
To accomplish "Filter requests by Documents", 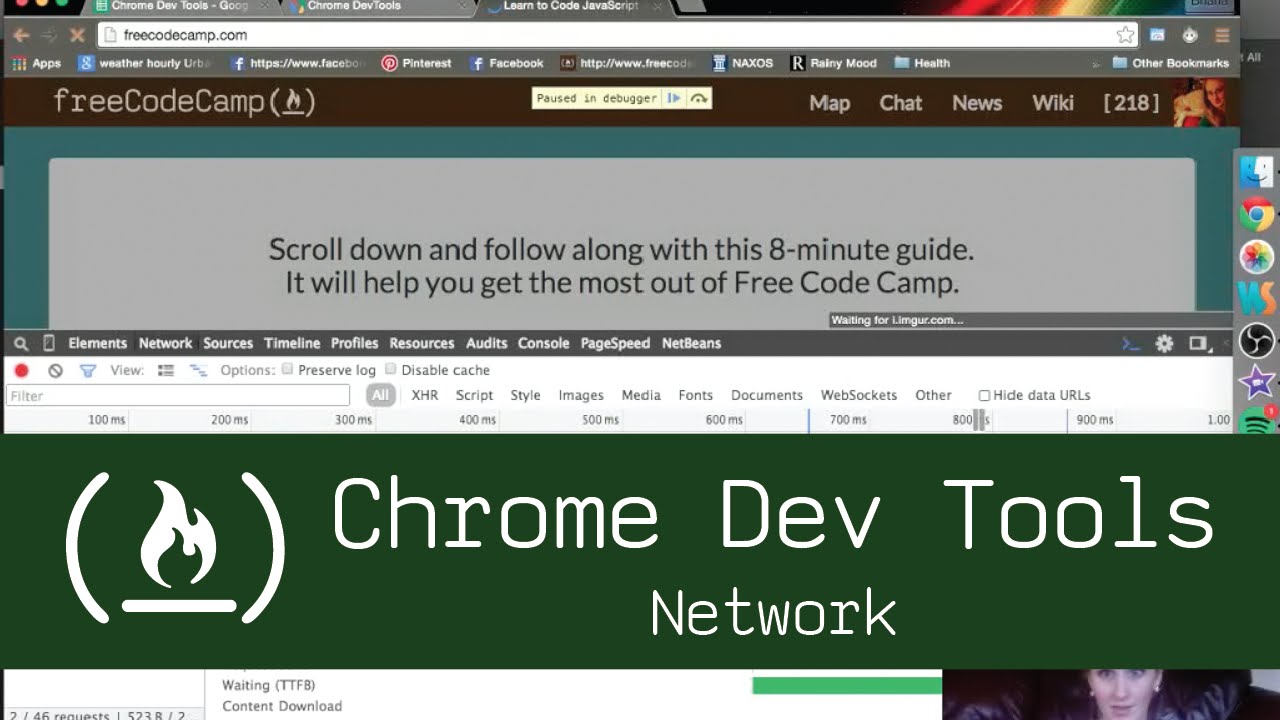I will [x=767, y=395].
